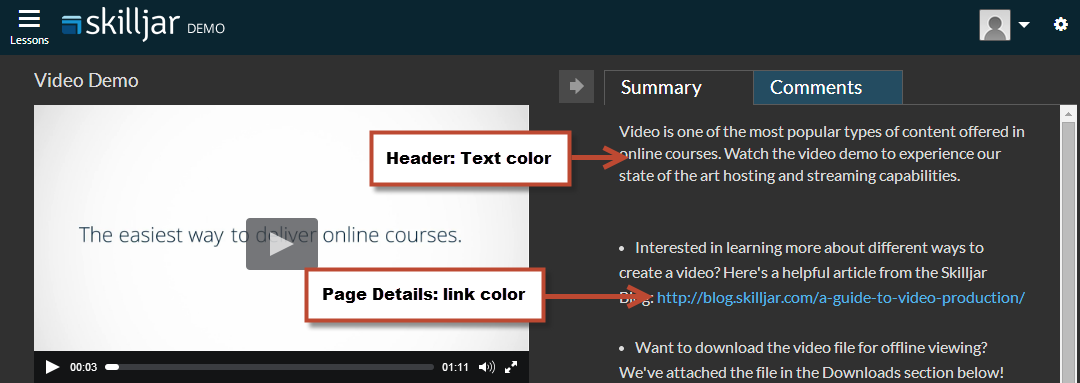1080x383 pixels.
Task: Click the 01:11 duration display
Action: (455, 367)
